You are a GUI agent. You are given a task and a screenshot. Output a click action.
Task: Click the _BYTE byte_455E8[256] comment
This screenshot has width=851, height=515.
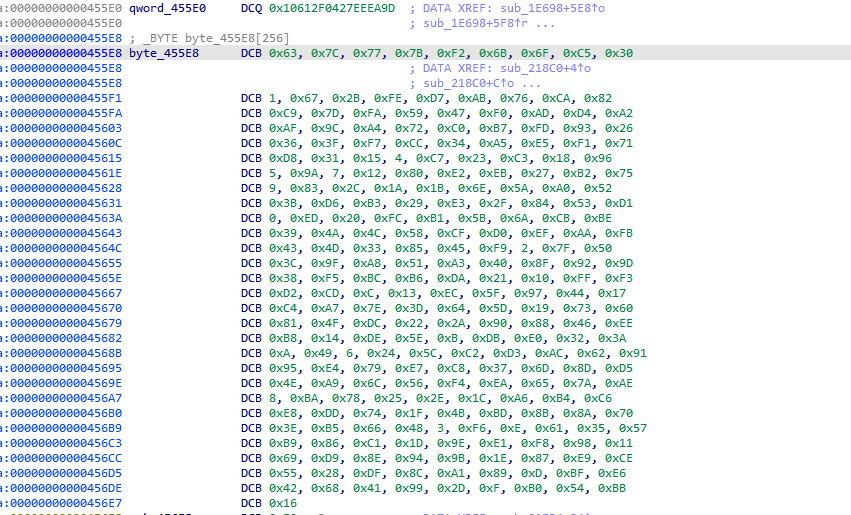point(216,39)
